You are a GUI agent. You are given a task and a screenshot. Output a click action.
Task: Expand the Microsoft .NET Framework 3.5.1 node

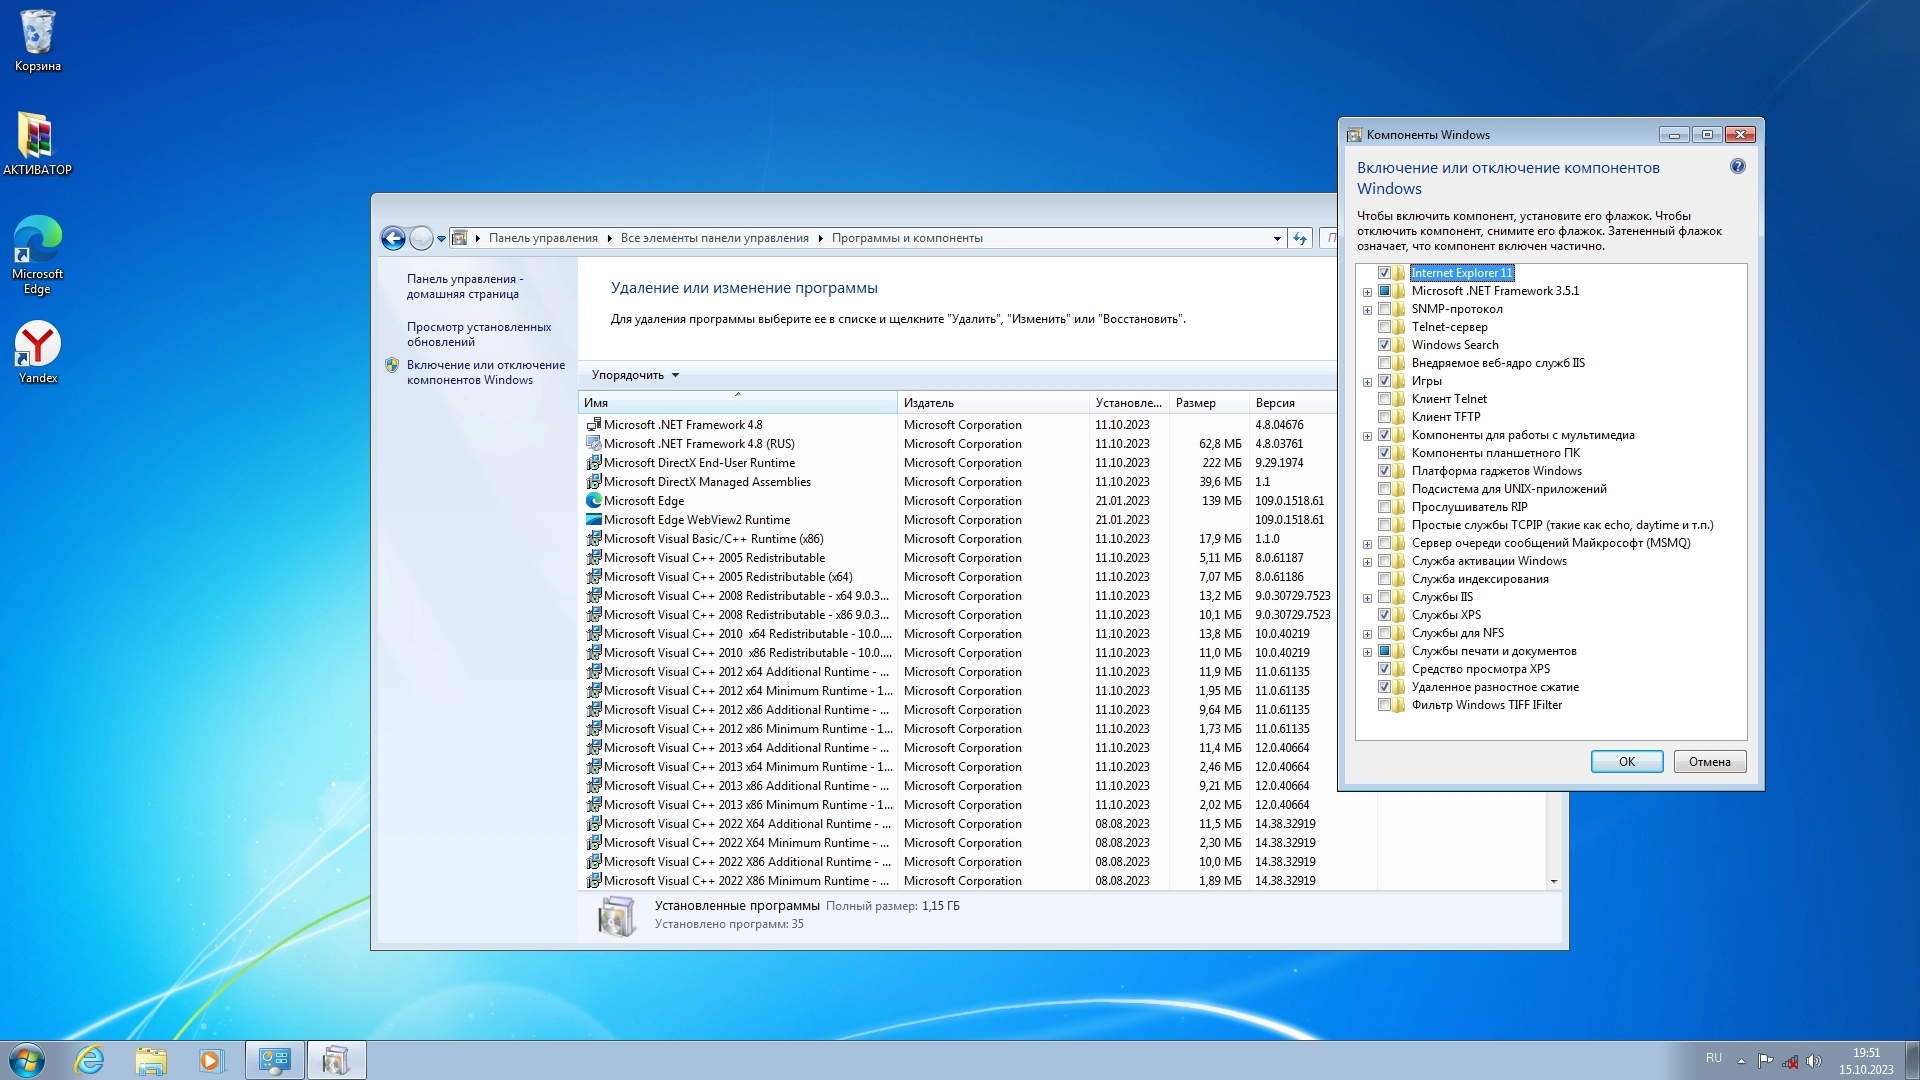pyautogui.click(x=1367, y=292)
